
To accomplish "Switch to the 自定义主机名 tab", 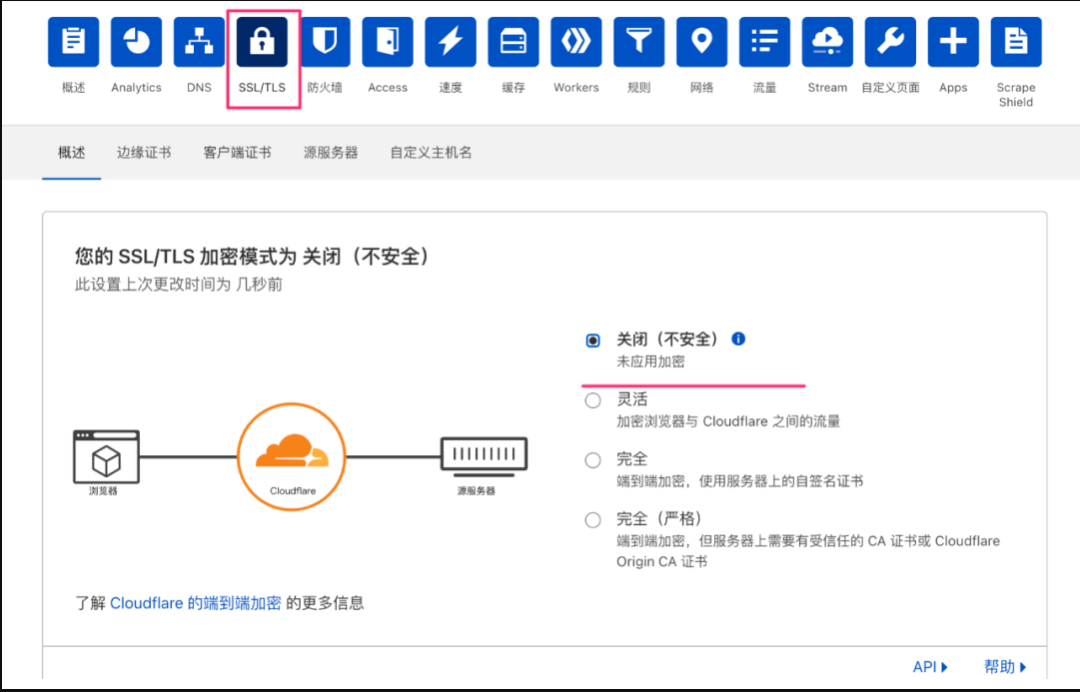I will [431, 153].
